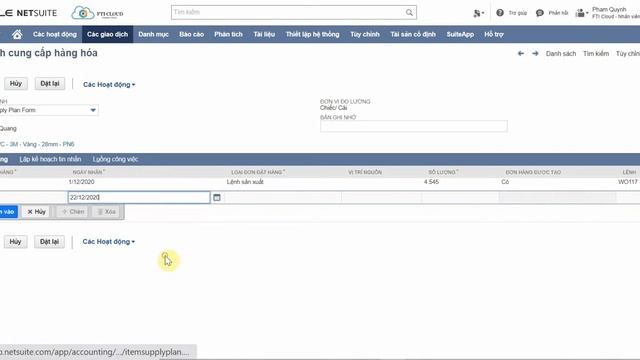Click the Loại đơn đặt hàng cell in edit row

coord(282,198)
